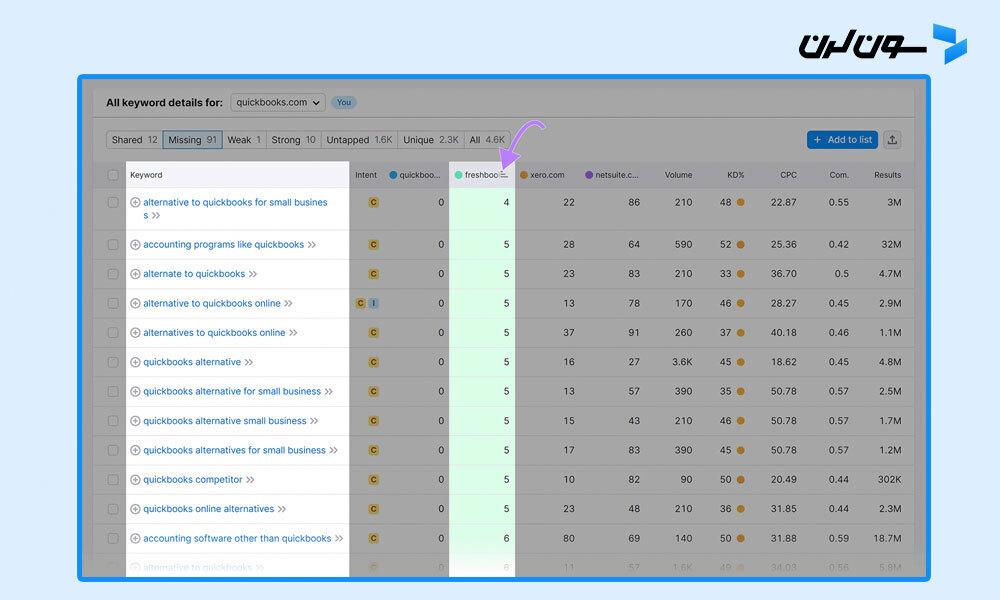Open the 'accounting software other than quickbooks' link
Screen dimensions: 1000x600
pyautogui.click(x=237, y=539)
